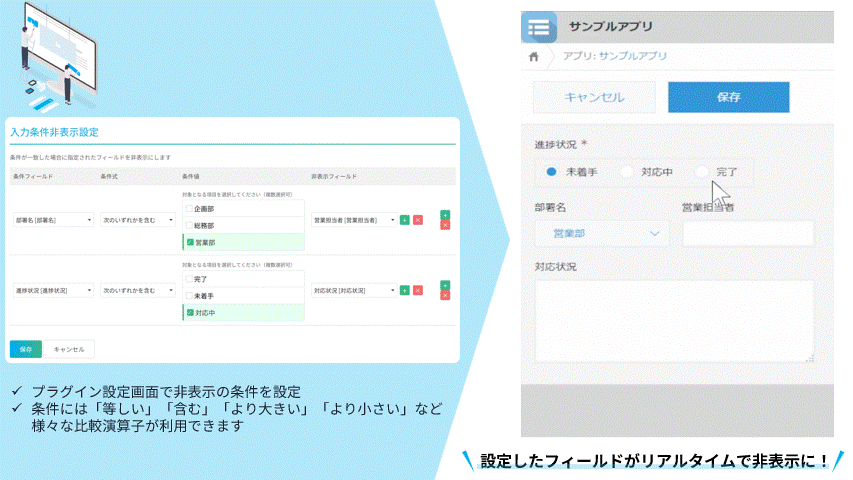
Task: Click the green 保存 button in plugin settings
Action: coord(26,349)
